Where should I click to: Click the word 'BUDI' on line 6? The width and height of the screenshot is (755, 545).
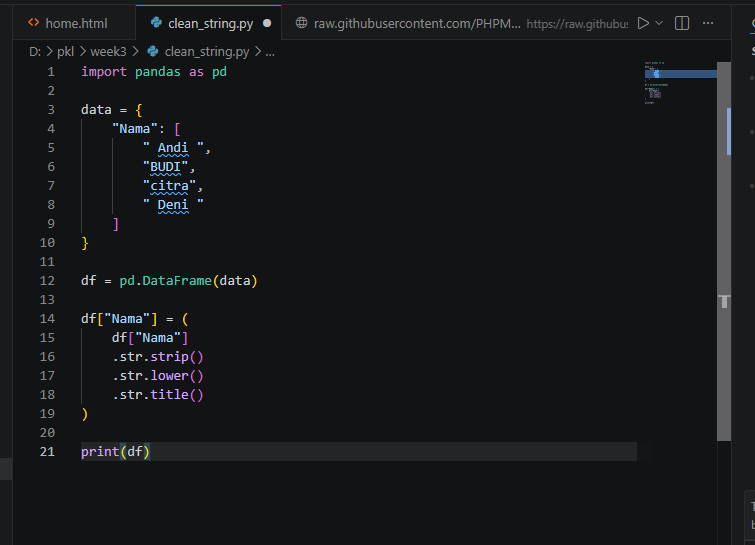point(165,167)
